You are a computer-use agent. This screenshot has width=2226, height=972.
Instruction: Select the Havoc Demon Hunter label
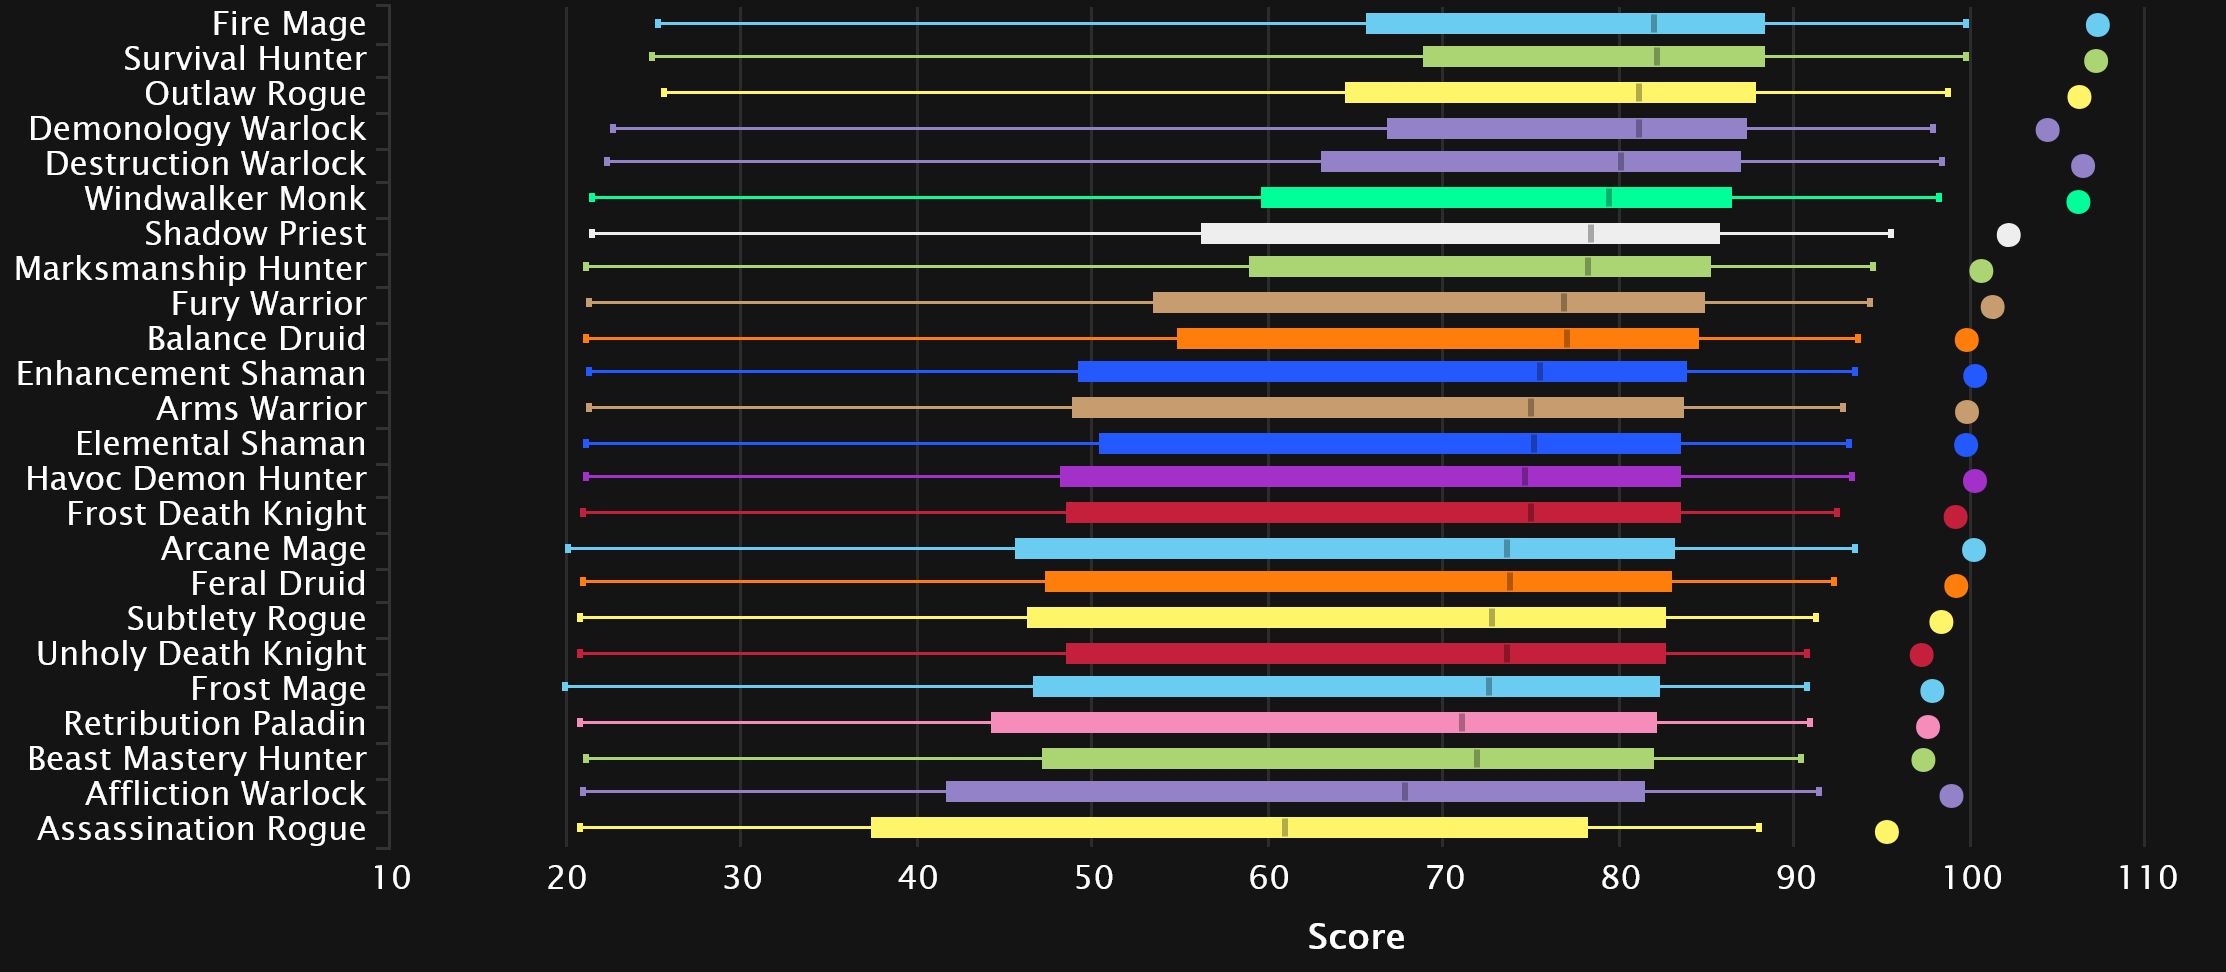[x=196, y=479]
